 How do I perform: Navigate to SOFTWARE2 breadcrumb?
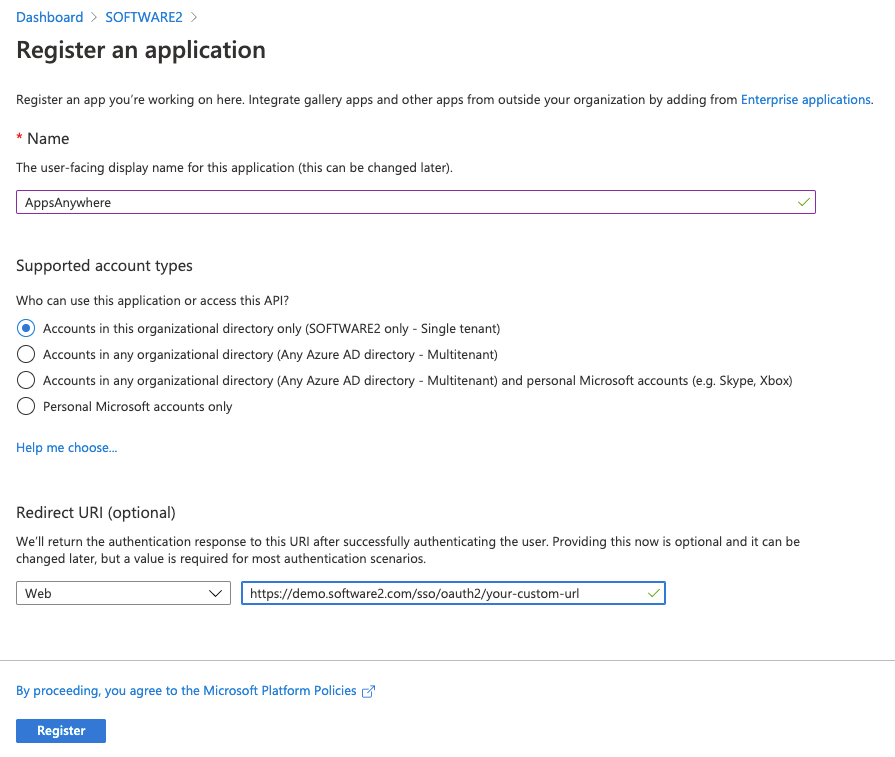144,17
